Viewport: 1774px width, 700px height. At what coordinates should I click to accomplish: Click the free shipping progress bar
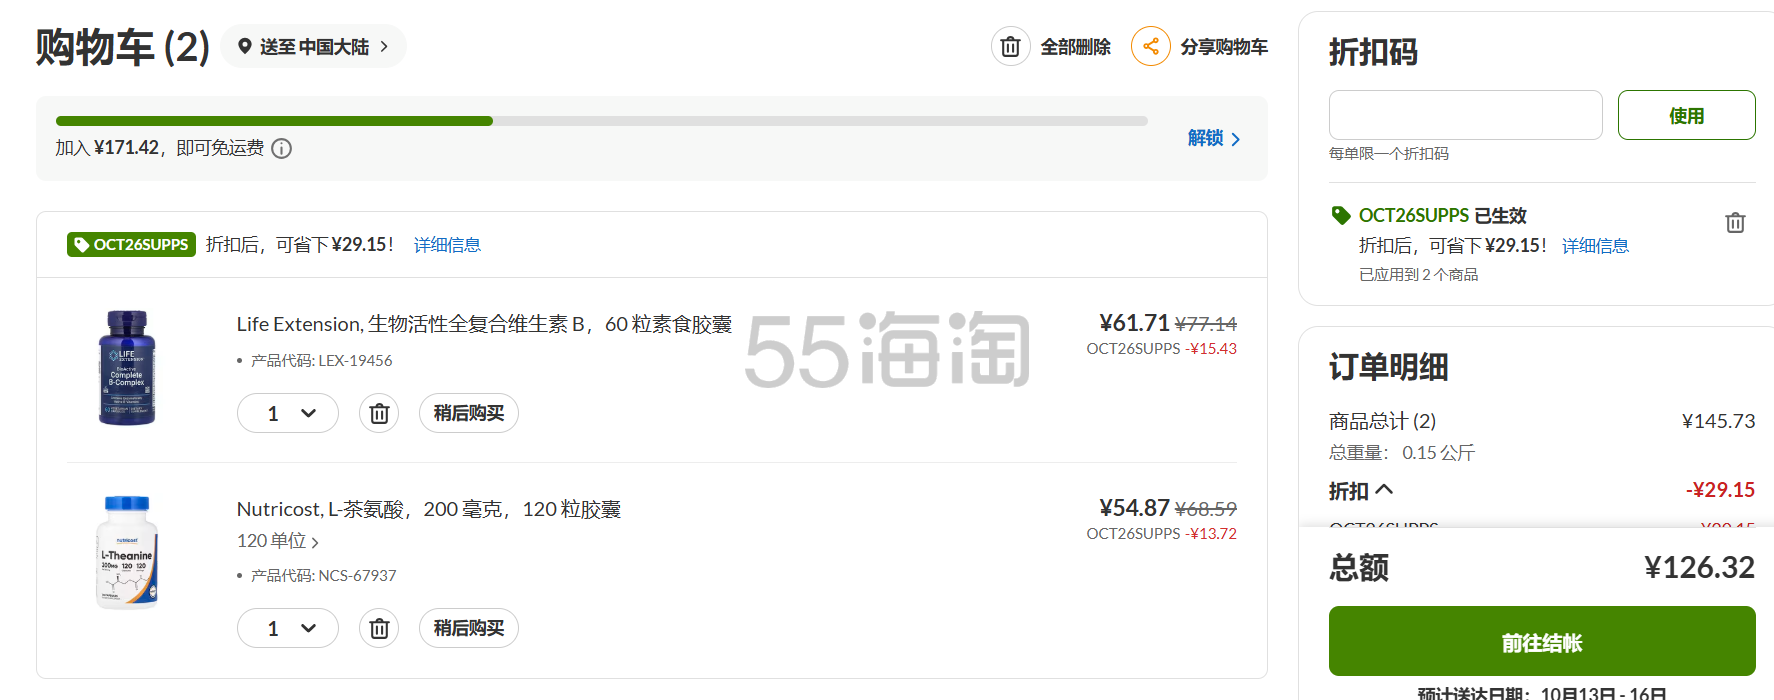[602, 121]
